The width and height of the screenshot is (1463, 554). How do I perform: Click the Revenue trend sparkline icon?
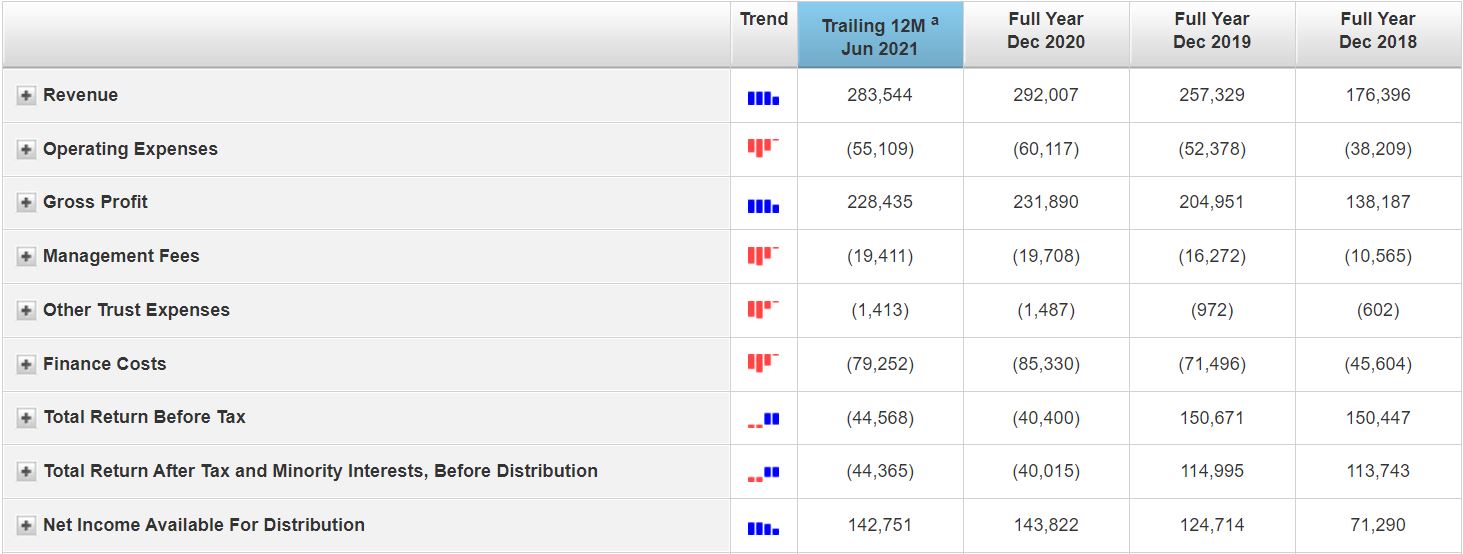763,98
